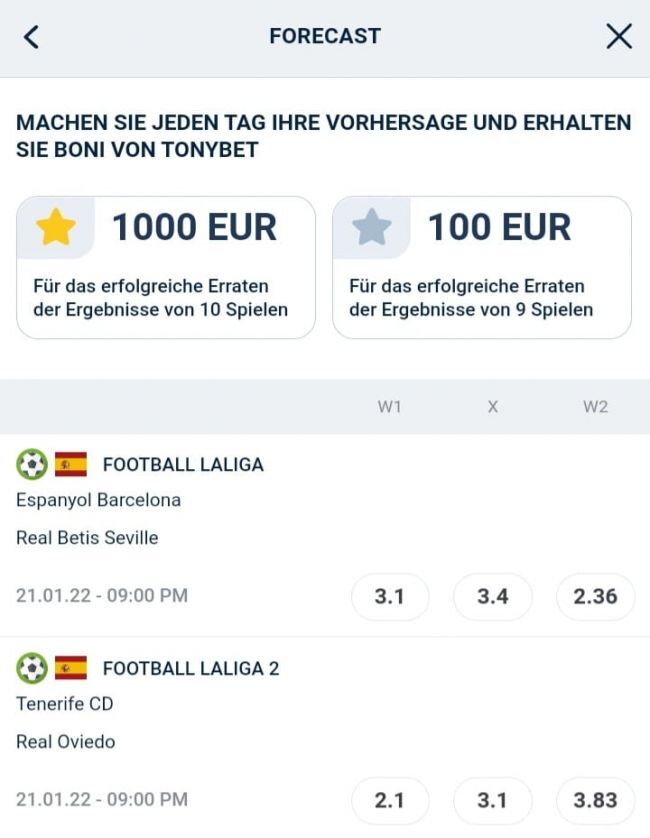This screenshot has width=650, height=838.
Task: Open the Football LaLiga 2 league heading
Action: pos(191,669)
